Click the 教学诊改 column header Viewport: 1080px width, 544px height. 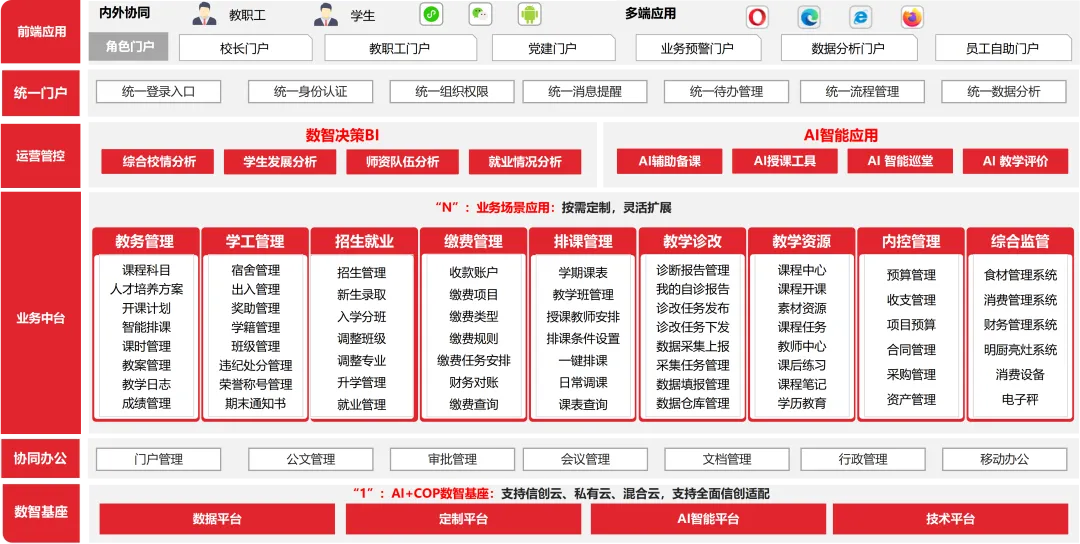pos(692,241)
